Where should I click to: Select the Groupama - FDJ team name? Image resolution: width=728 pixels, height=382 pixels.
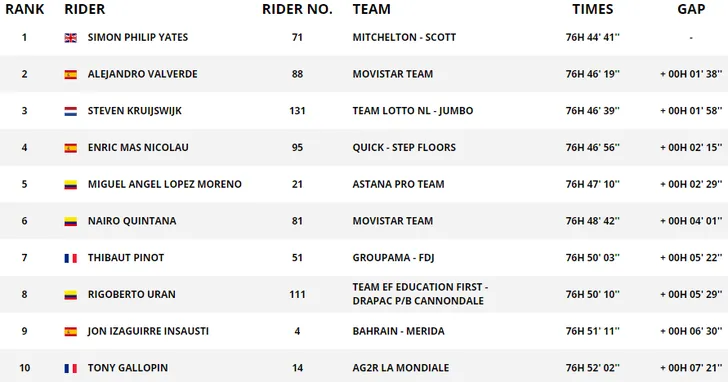(x=393, y=258)
